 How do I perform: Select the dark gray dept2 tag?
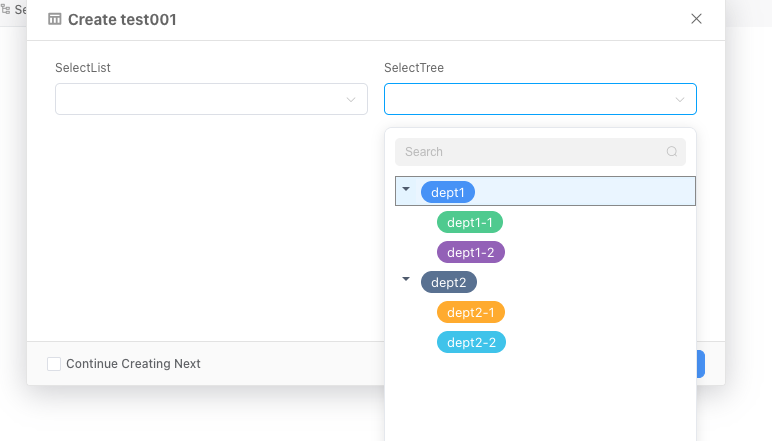coord(448,282)
